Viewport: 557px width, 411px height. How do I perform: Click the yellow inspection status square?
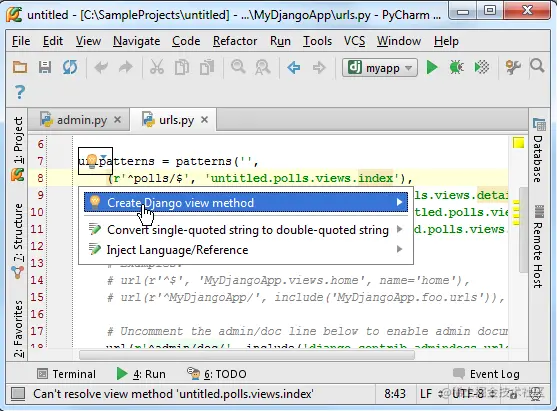click(x=518, y=143)
